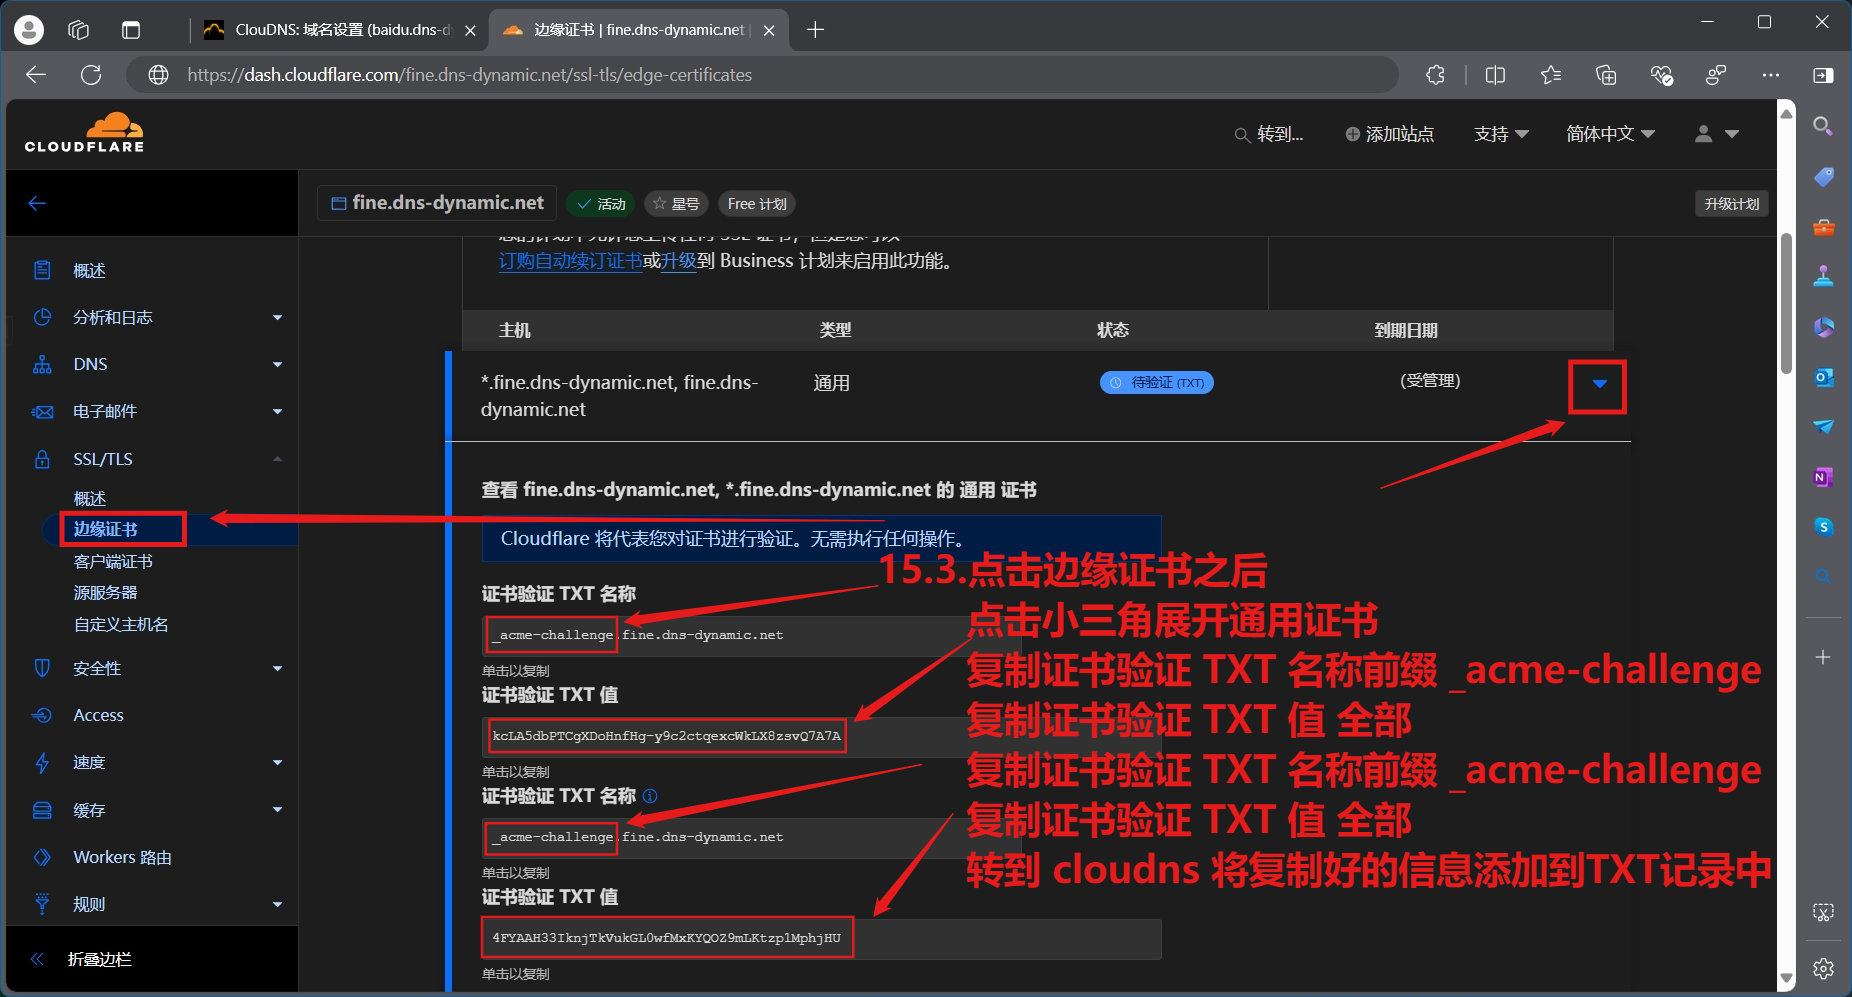Open the 转到... search box
Screen dimensions: 1852x997
(x=1269, y=134)
